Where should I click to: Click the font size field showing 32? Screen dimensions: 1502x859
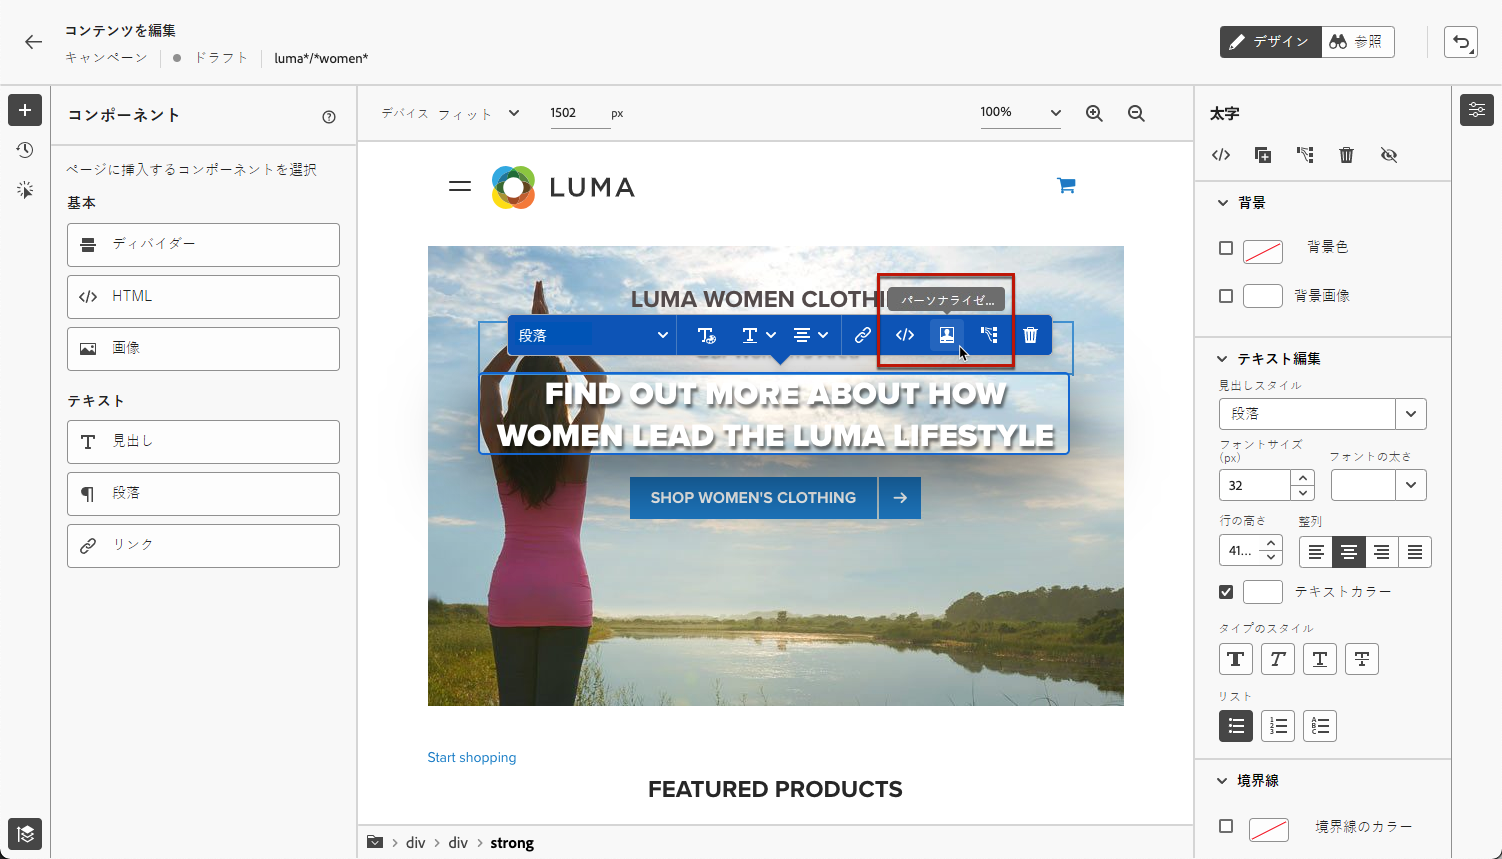pos(1255,485)
